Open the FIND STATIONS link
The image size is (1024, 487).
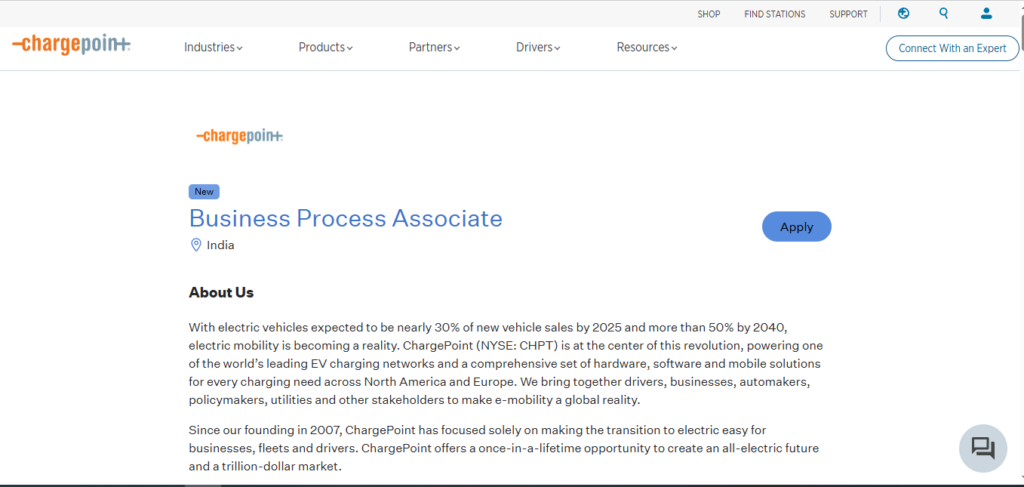(775, 14)
